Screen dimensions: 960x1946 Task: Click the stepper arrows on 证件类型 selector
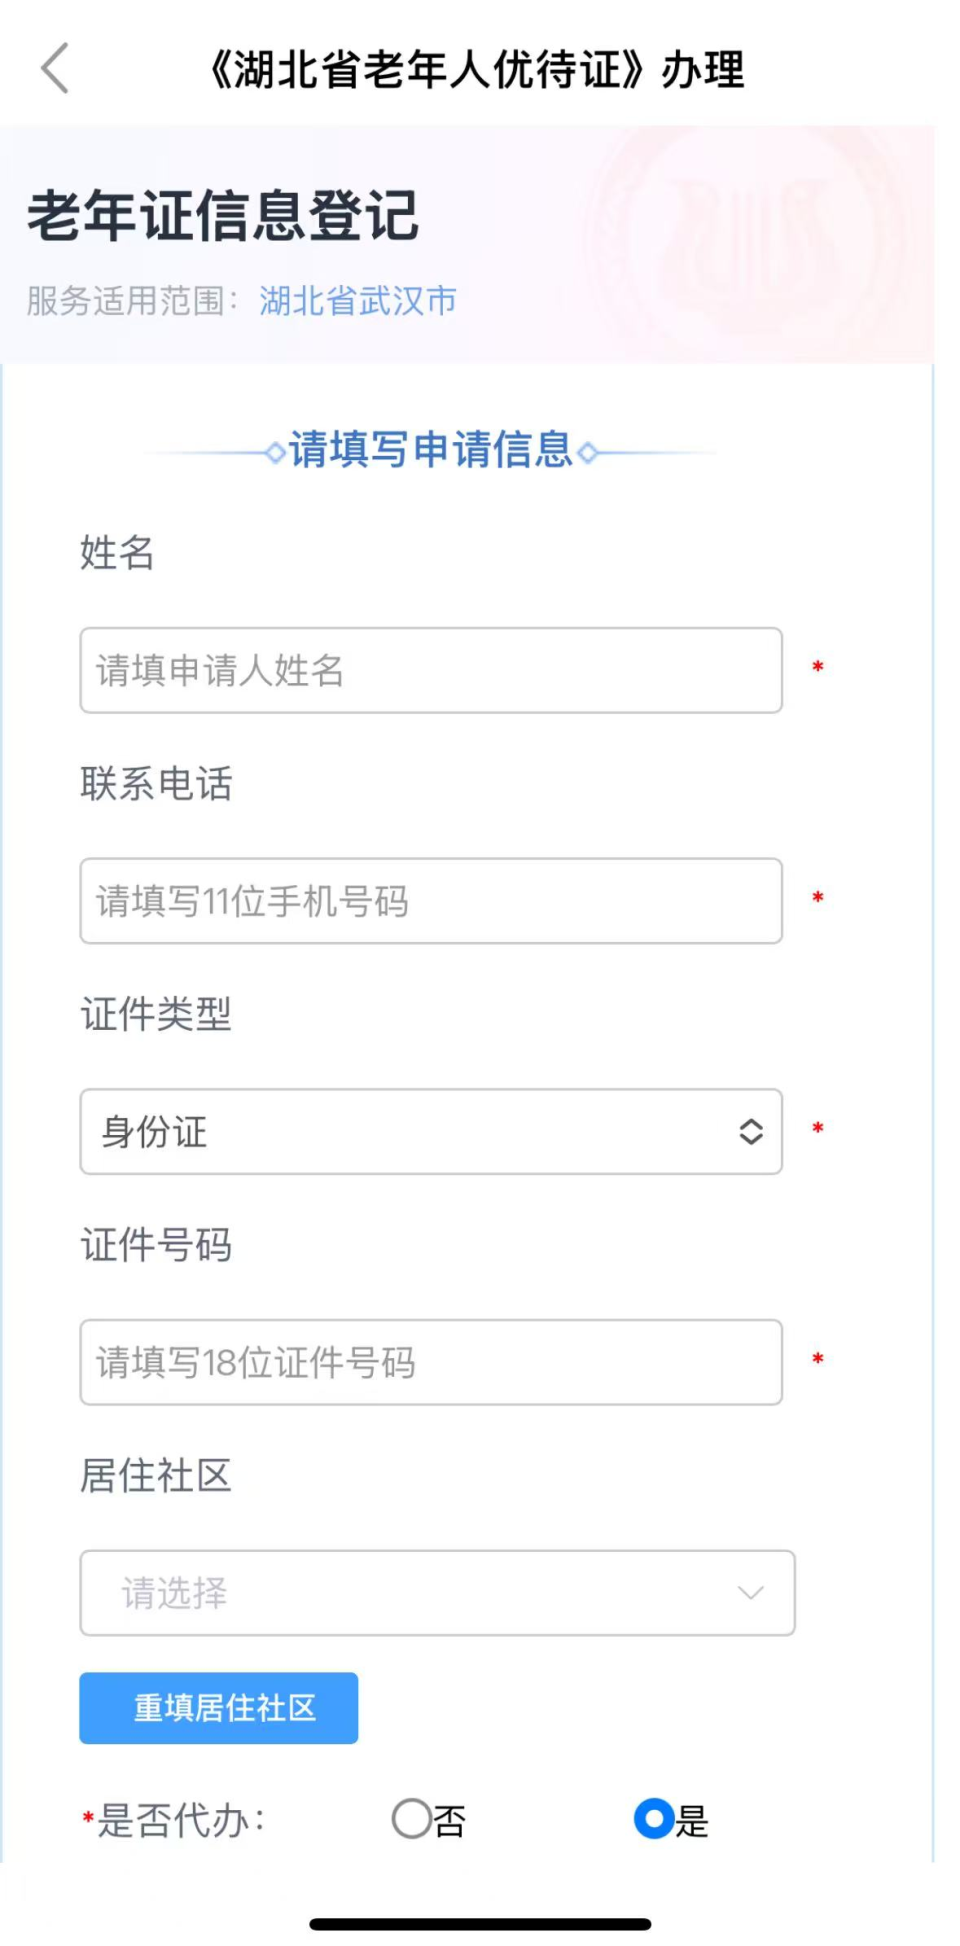click(750, 1133)
